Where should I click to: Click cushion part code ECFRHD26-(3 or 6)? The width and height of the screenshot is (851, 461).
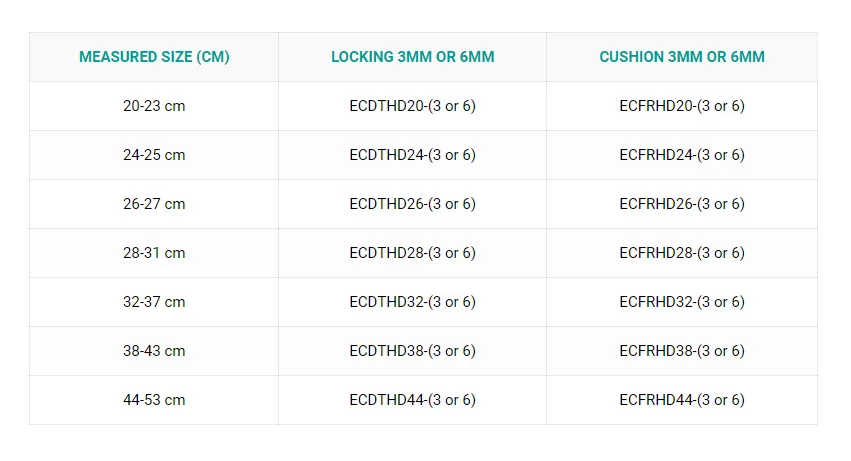click(682, 204)
